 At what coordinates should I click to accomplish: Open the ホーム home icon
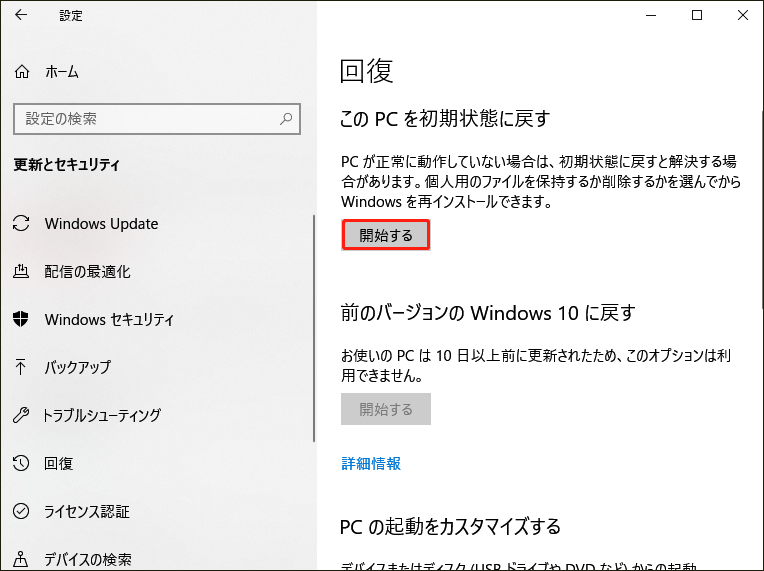pyautogui.click(x=22, y=72)
